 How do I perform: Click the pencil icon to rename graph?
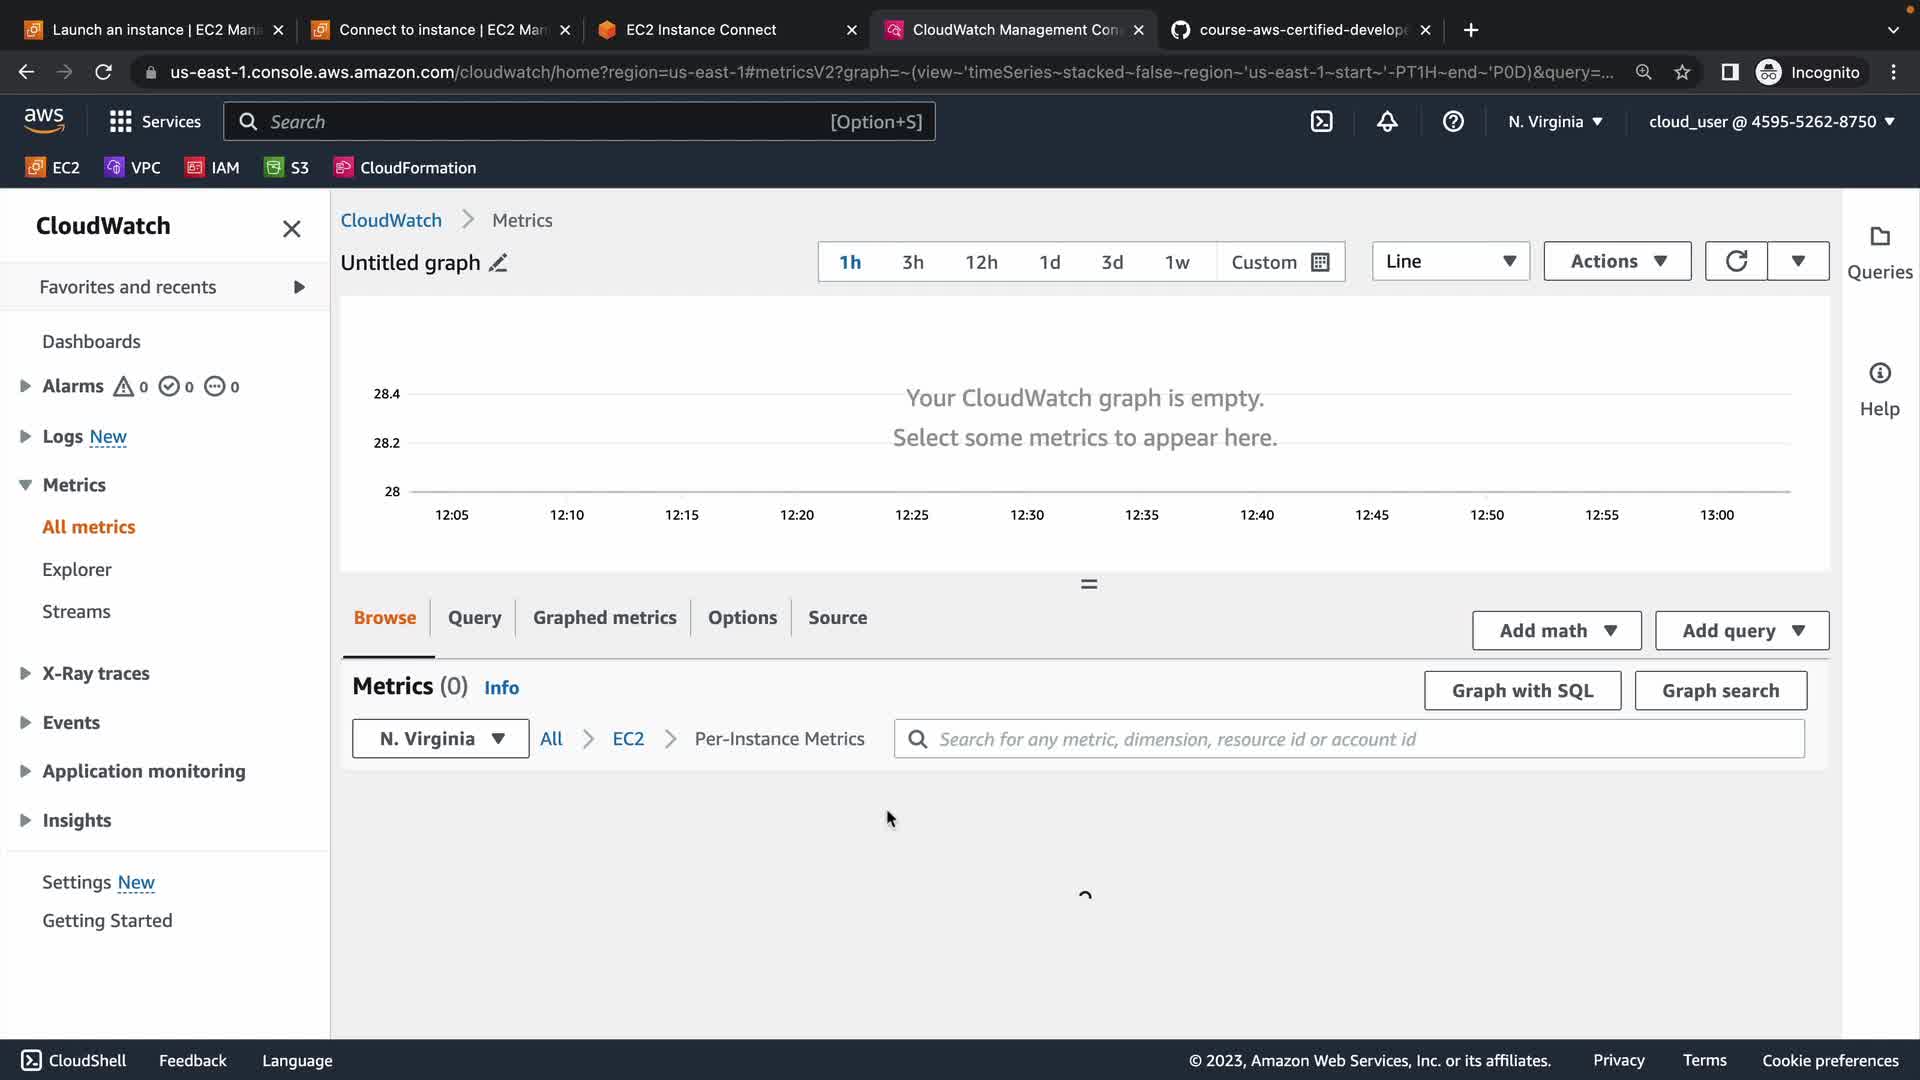(x=498, y=263)
